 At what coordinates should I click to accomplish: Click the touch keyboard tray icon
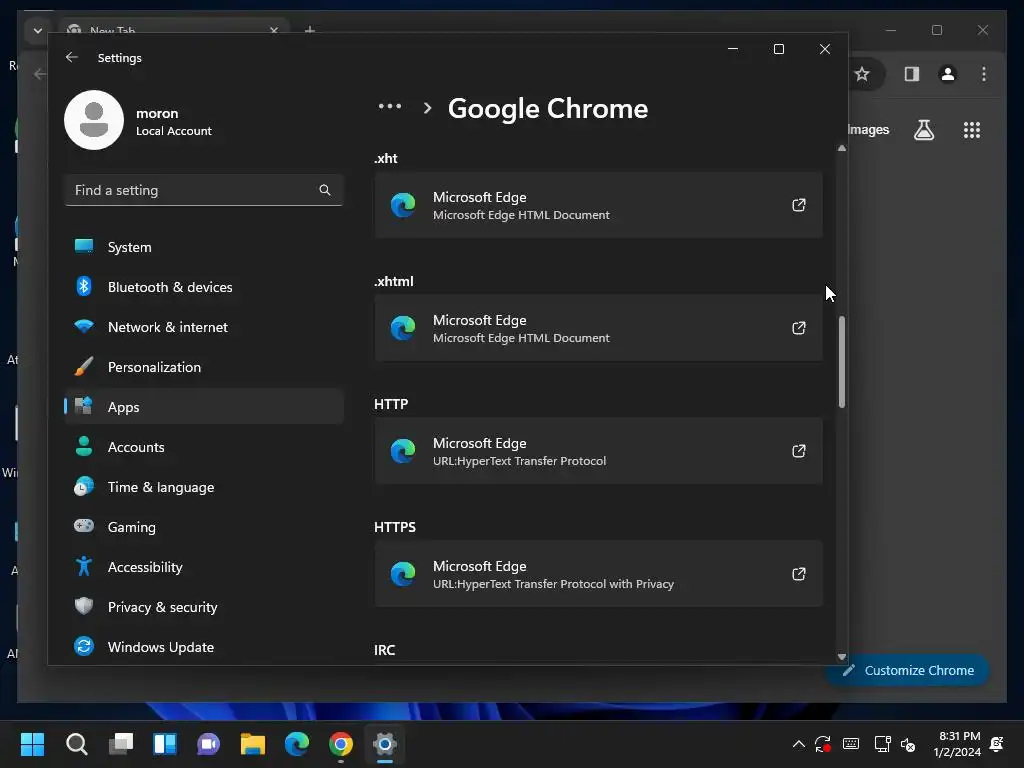pos(851,744)
